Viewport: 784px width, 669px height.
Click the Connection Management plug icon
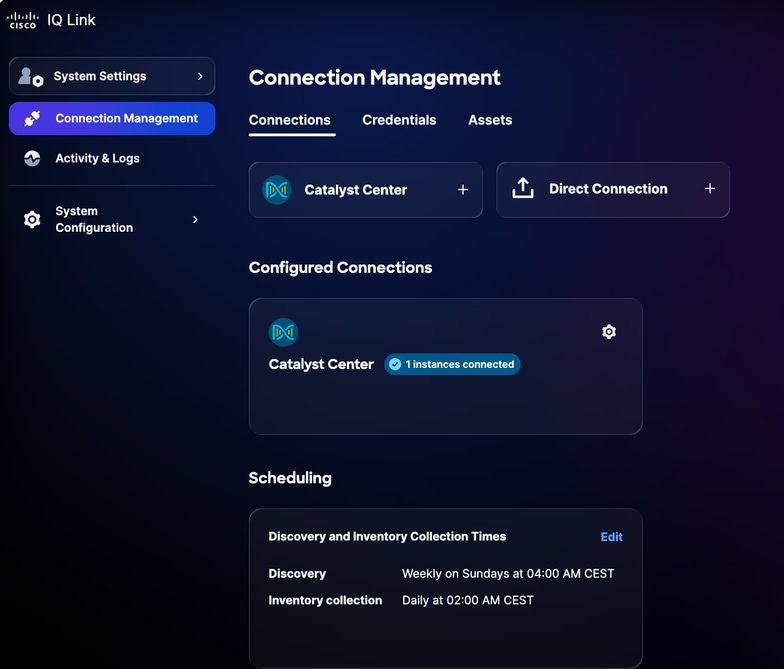(32, 118)
